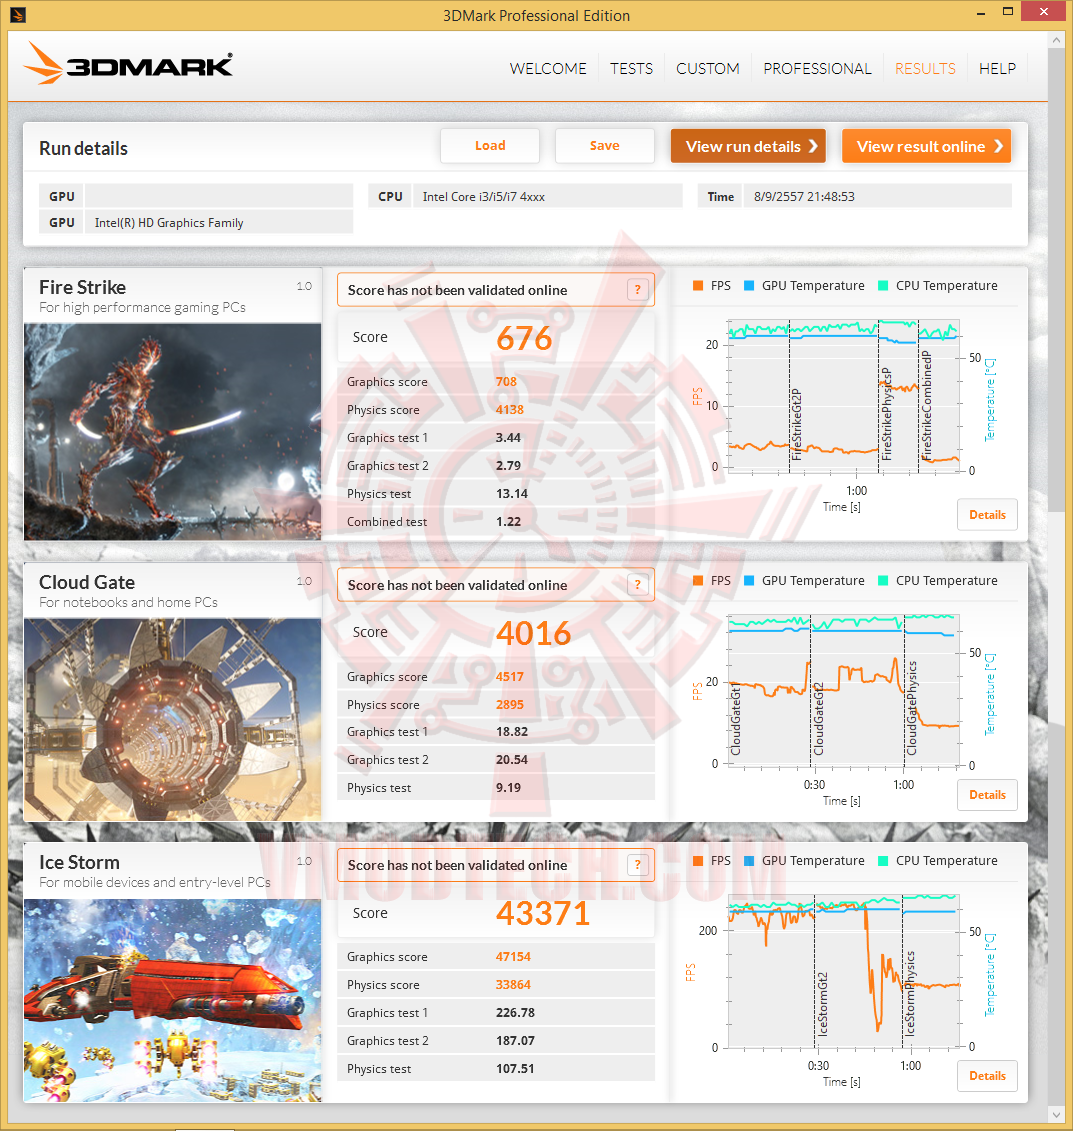1073x1131 pixels.
Task: Open Cloud Gate validation help question mark
Action: click(x=637, y=585)
